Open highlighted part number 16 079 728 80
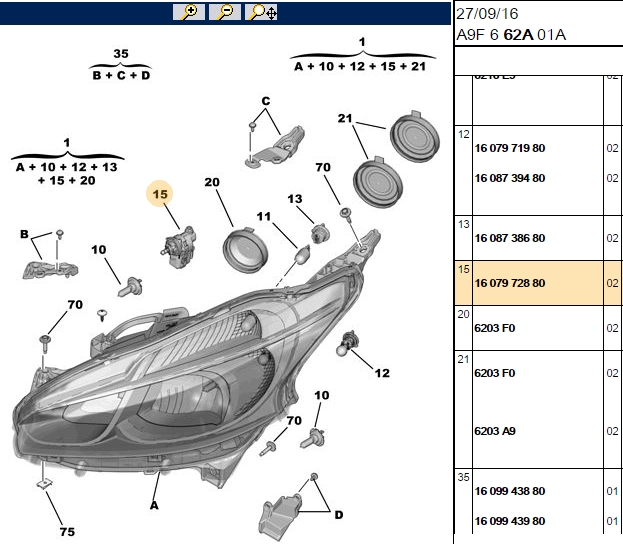Image resolution: width=623 pixels, height=544 pixels. coord(510,283)
